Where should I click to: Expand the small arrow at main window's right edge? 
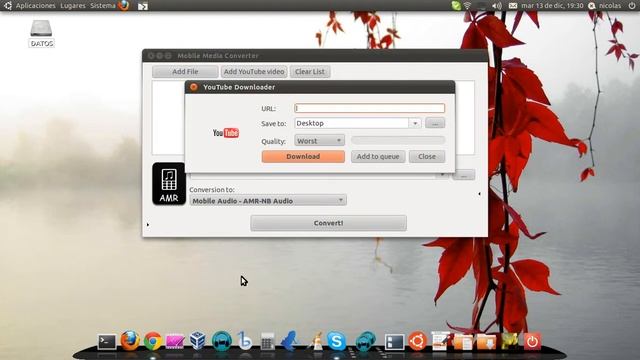pyautogui.click(x=479, y=194)
